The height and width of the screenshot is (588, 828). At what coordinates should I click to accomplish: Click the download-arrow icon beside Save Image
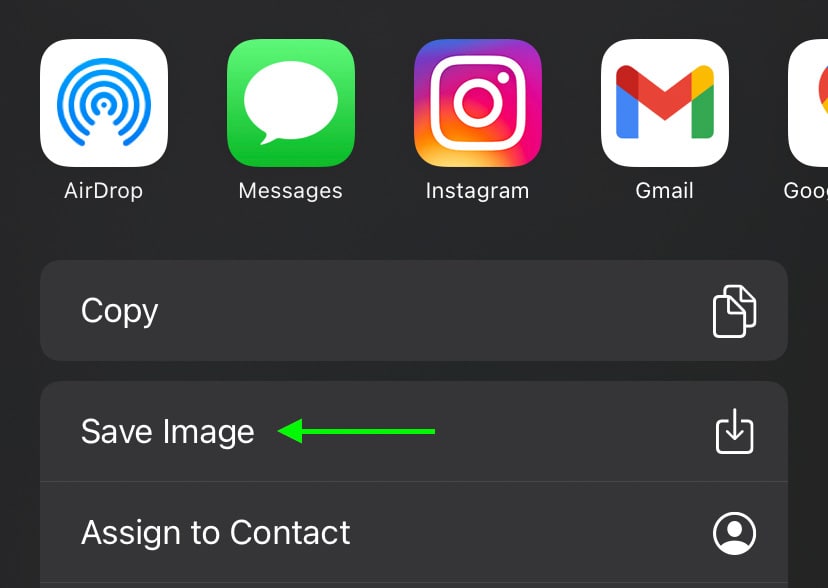[735, 431]
